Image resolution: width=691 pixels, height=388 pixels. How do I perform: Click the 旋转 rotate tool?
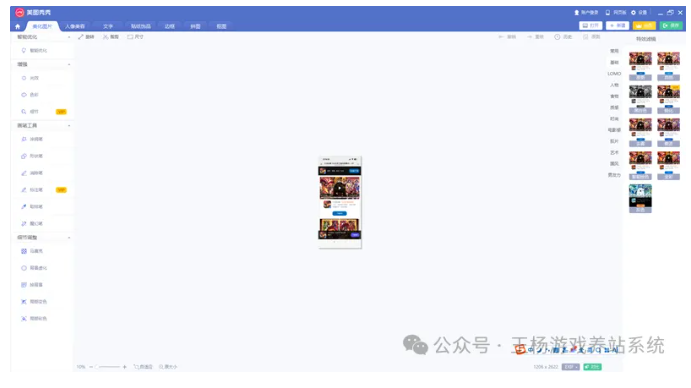click(86, 37)
